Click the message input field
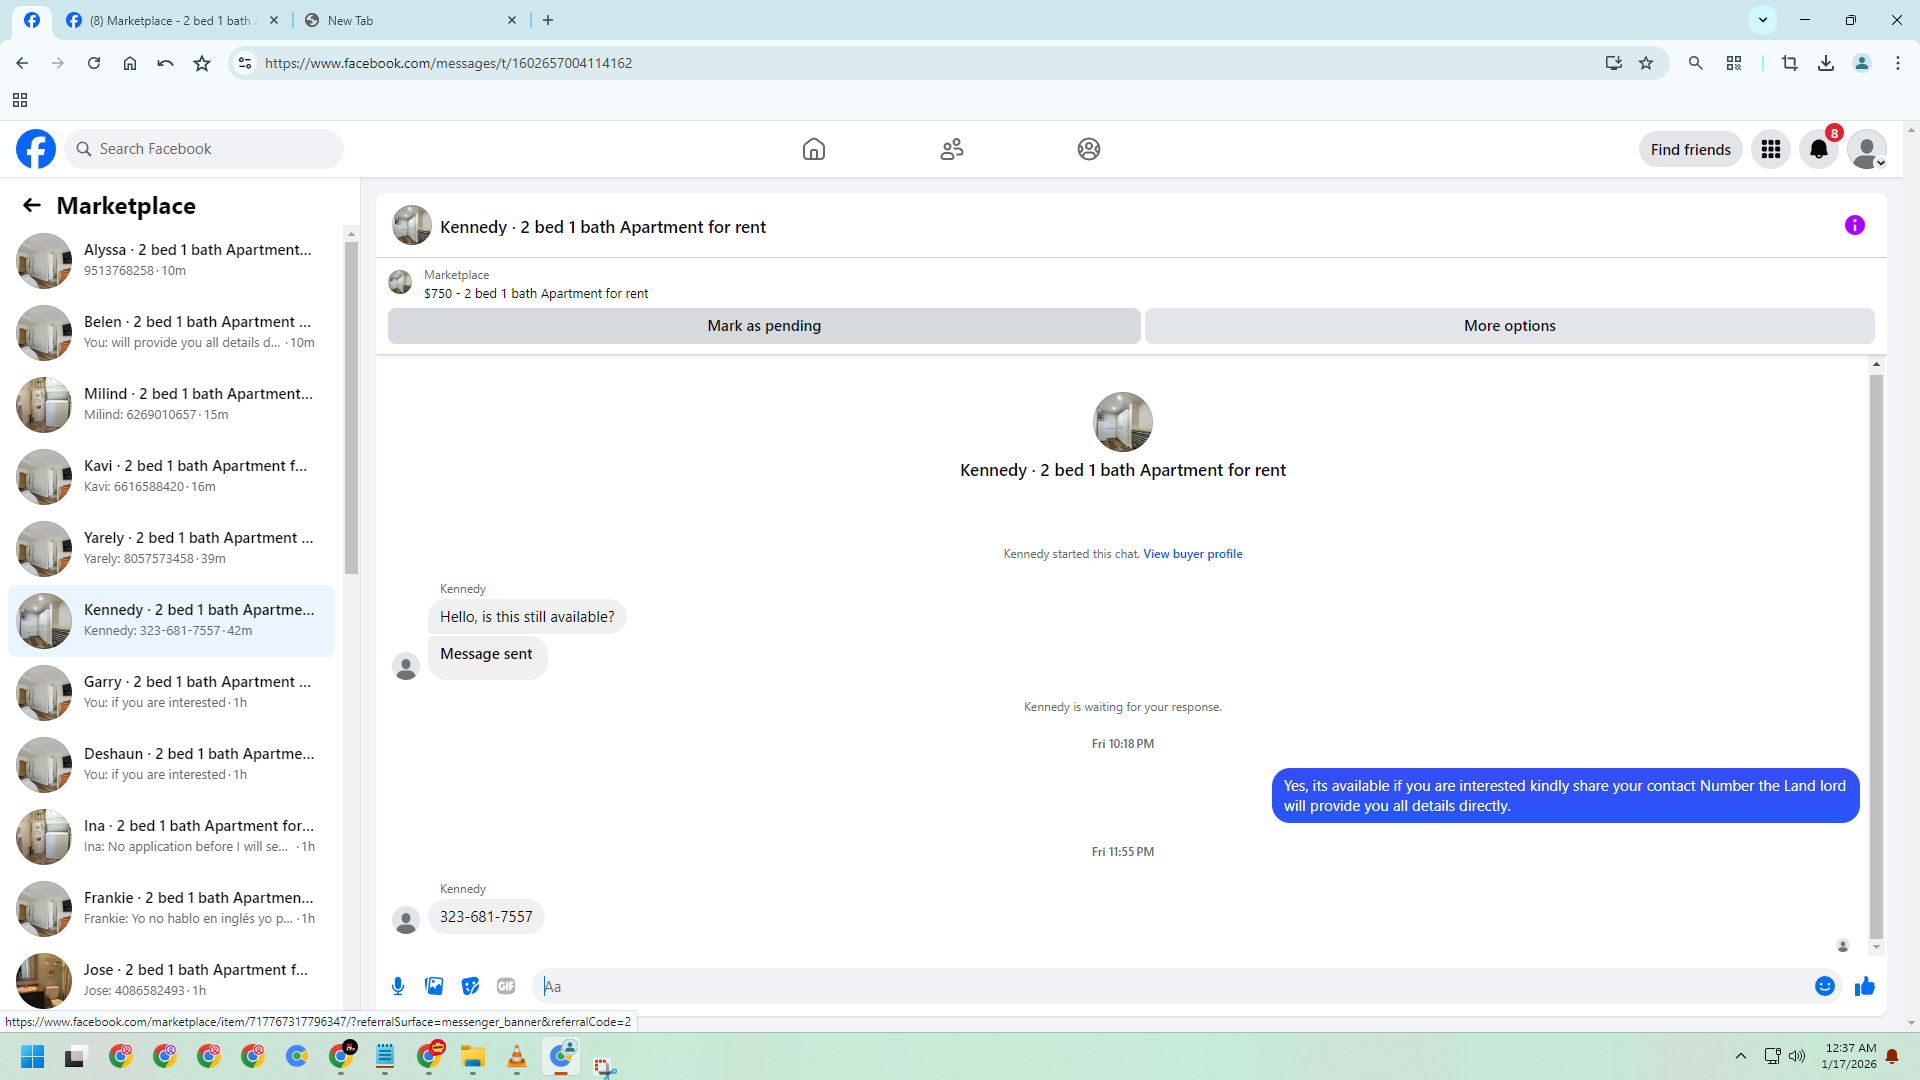 coord(1170,986)
